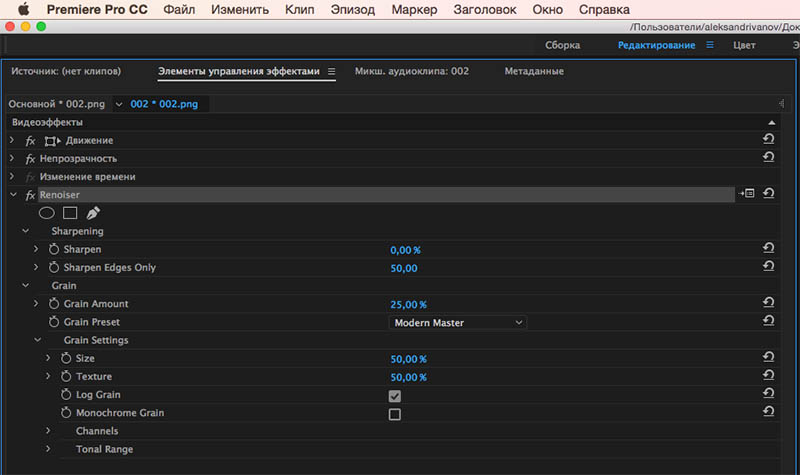This screenshot has height=475, width=800.
Task: Open the Микш. аудиоклипа: 002 tab
Action: (412, 71)
